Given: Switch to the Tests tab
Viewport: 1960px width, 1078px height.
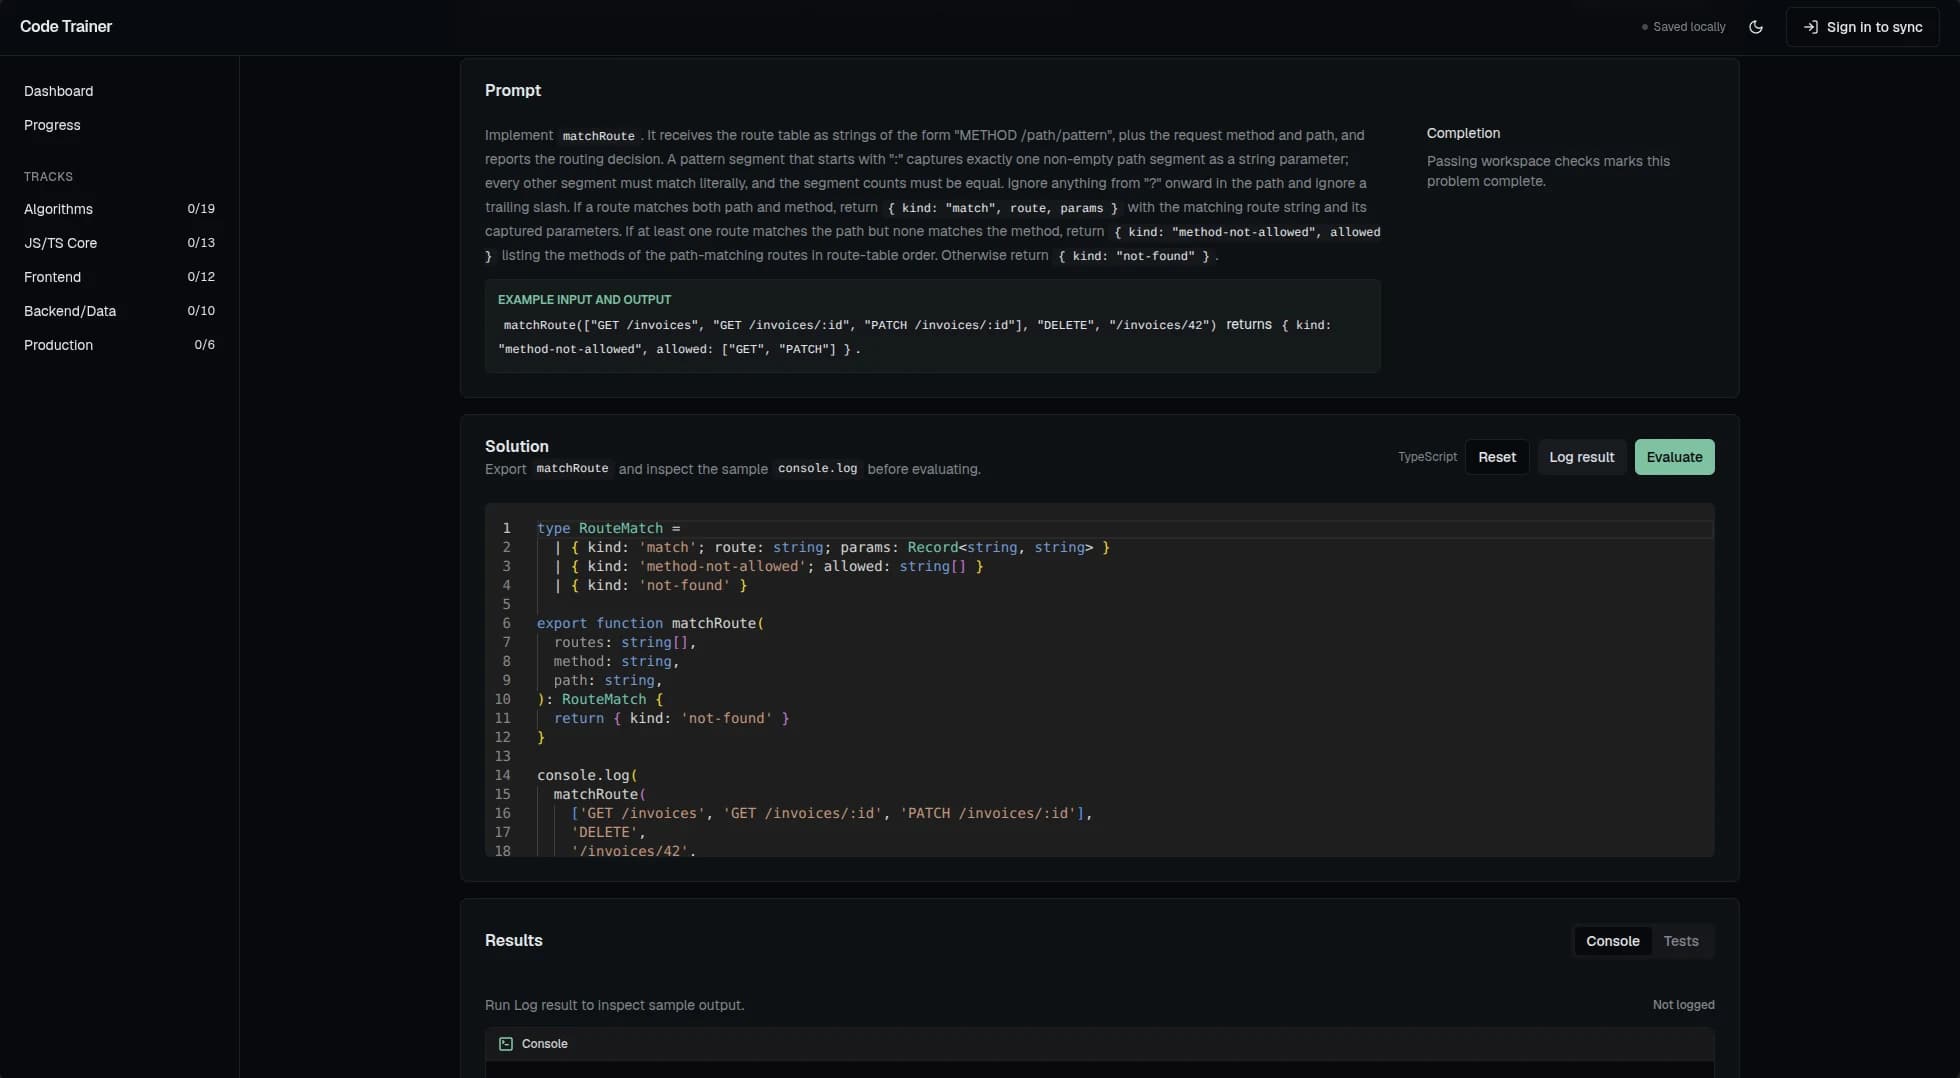Looking at the screenshot, I should [1680, 941].
